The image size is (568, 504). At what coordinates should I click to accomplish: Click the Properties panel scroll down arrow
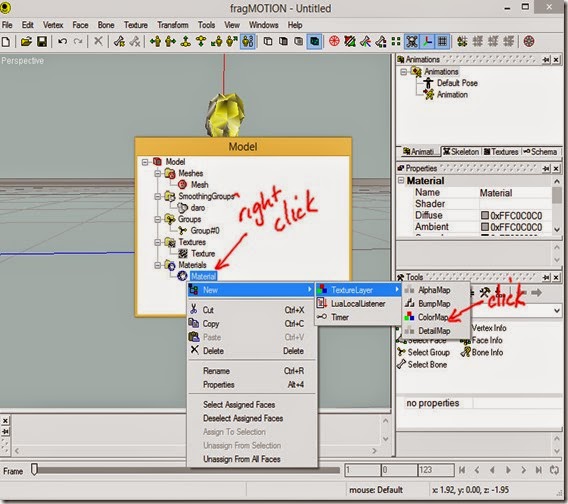pyautogui.click(x=557, y=230)
